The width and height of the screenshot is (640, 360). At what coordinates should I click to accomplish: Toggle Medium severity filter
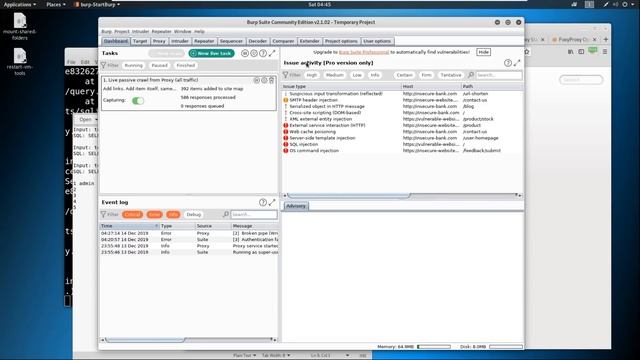(335, 75)
